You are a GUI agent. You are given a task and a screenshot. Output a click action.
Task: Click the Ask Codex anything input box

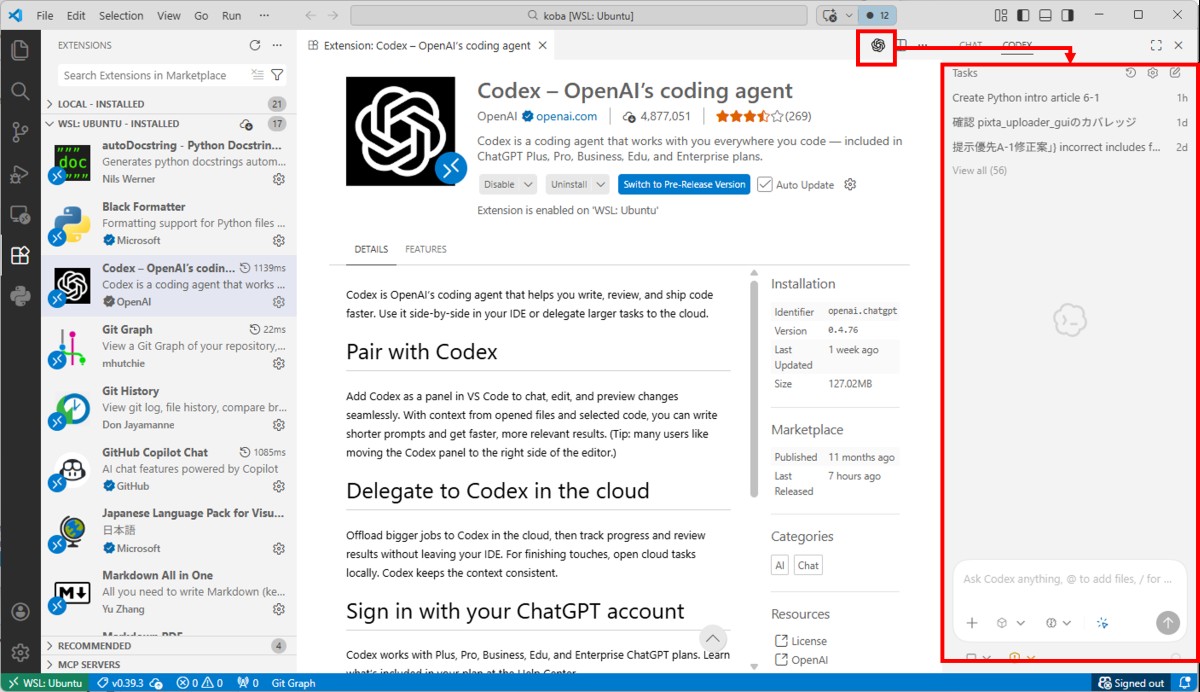tap(1067, 579)
